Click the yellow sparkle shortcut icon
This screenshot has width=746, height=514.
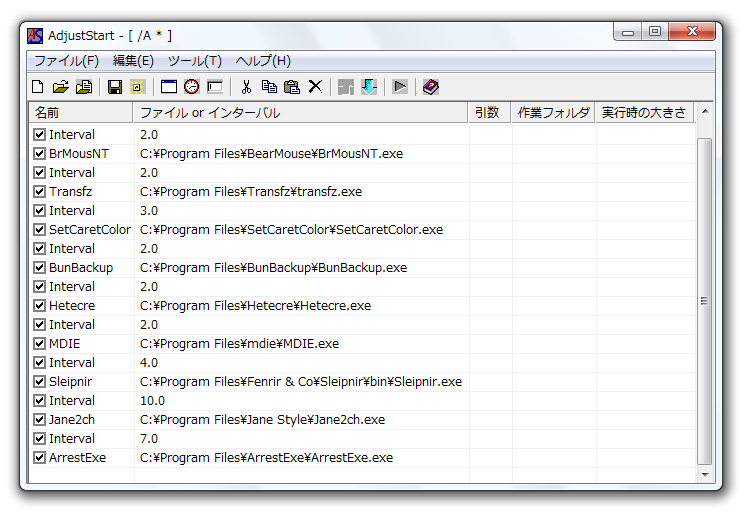point(137,87)
